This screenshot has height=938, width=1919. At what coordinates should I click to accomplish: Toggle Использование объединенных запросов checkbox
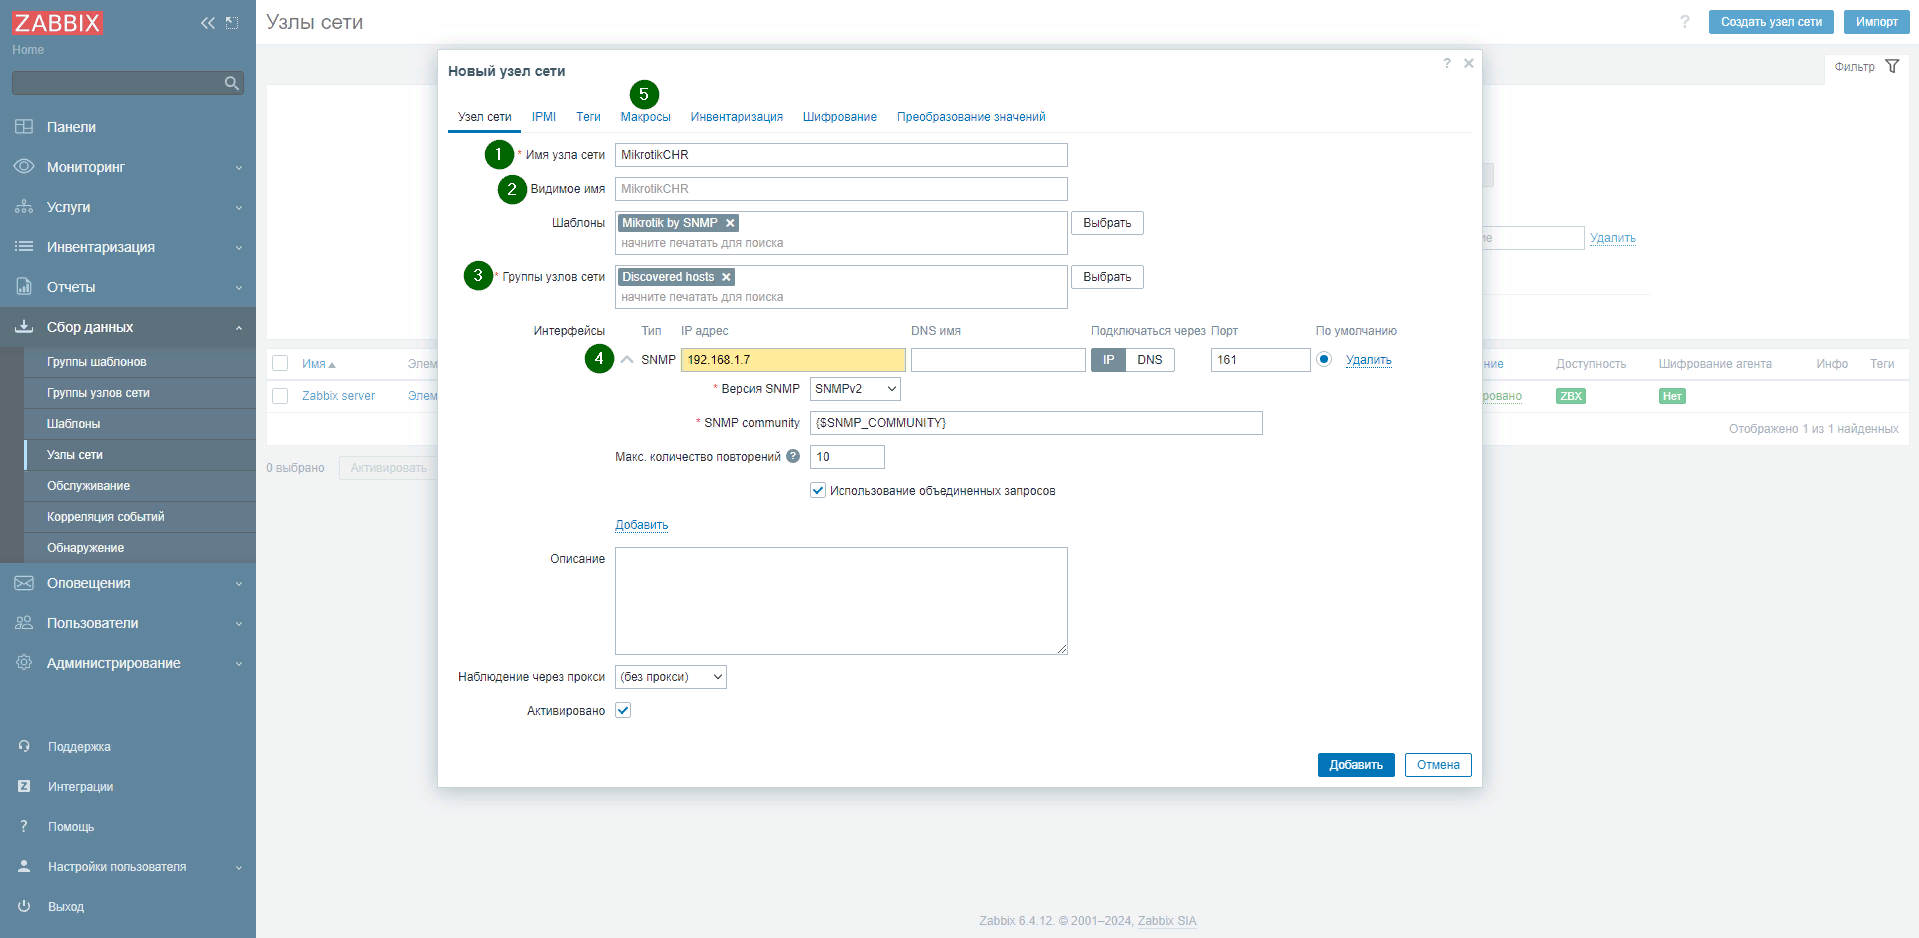[x=818, y=490]
